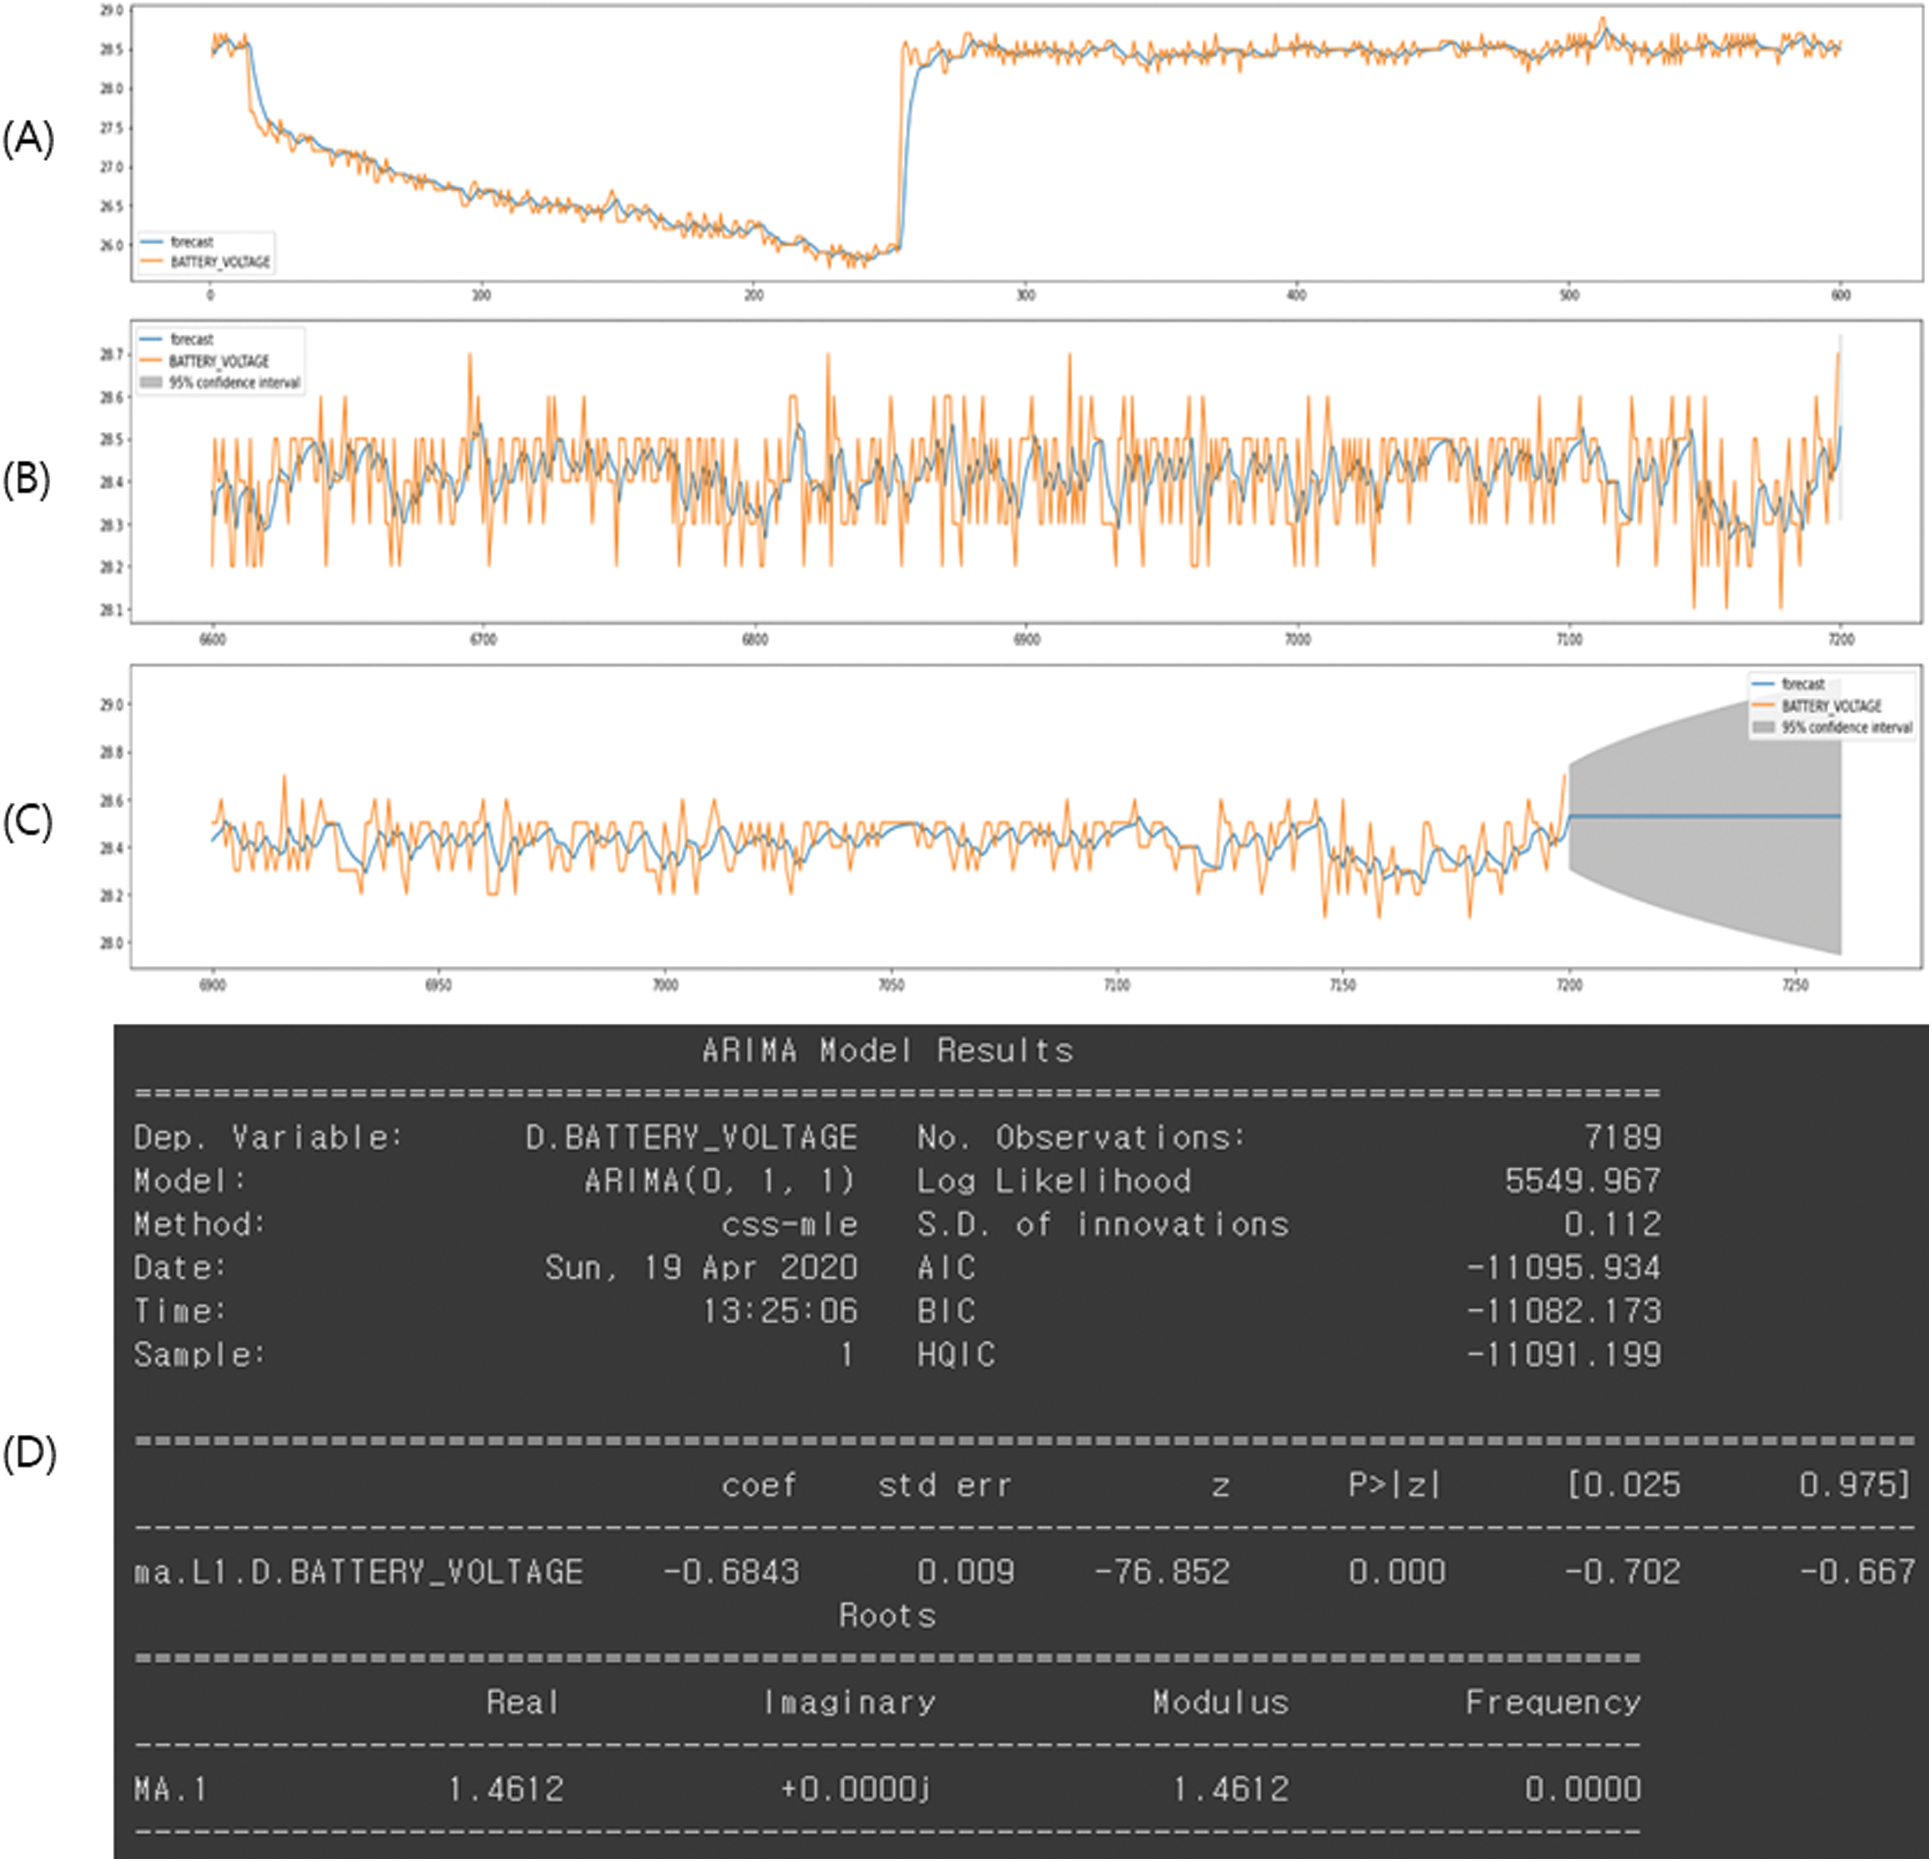Click the (B) panel label
Screen dimensions: 1932x1862
pyautogui.click(x=27, y=479)
